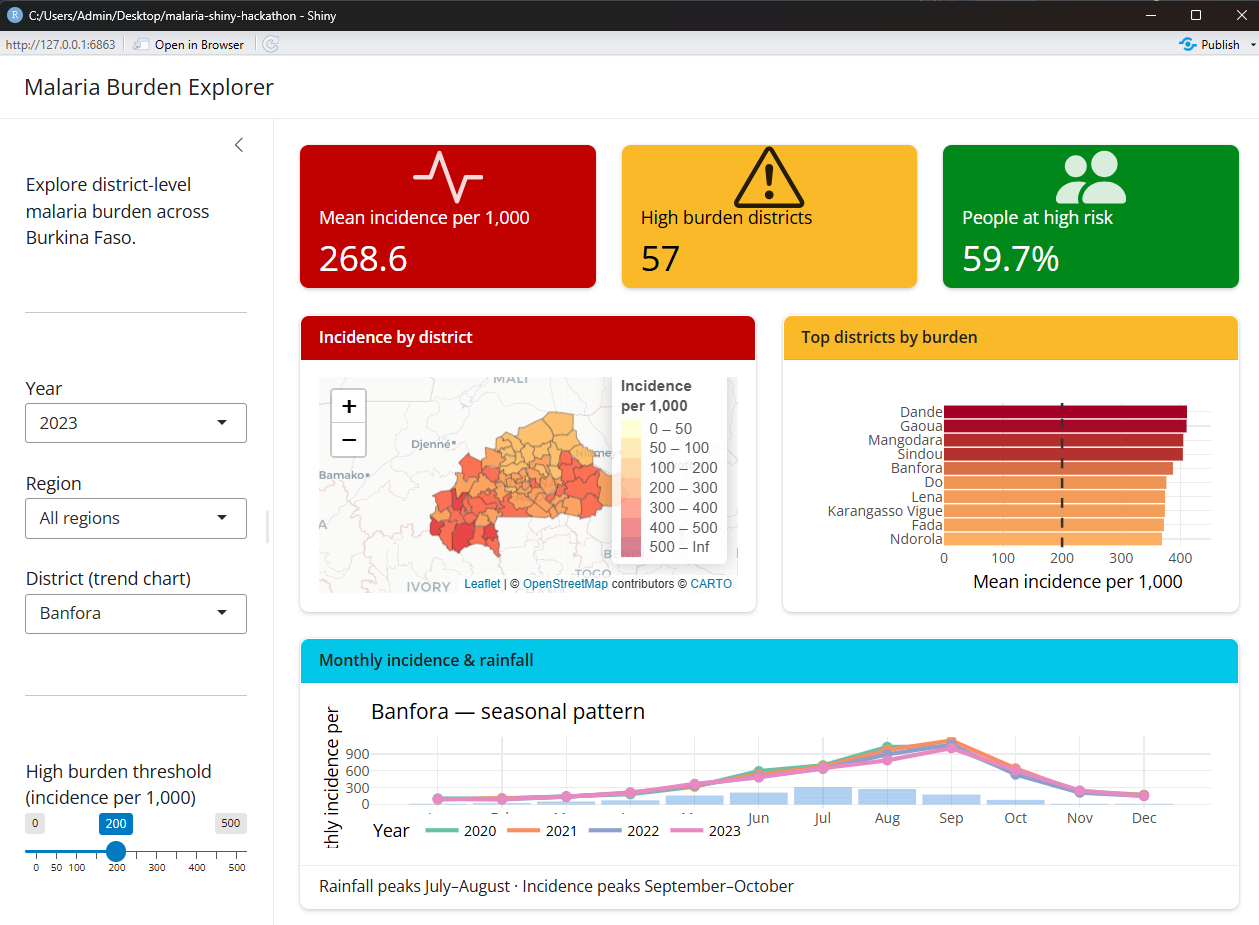Open the OpenStreetMap link
Image resolution: width=1259 pixels, height=925 pixels.
(565, 583)
